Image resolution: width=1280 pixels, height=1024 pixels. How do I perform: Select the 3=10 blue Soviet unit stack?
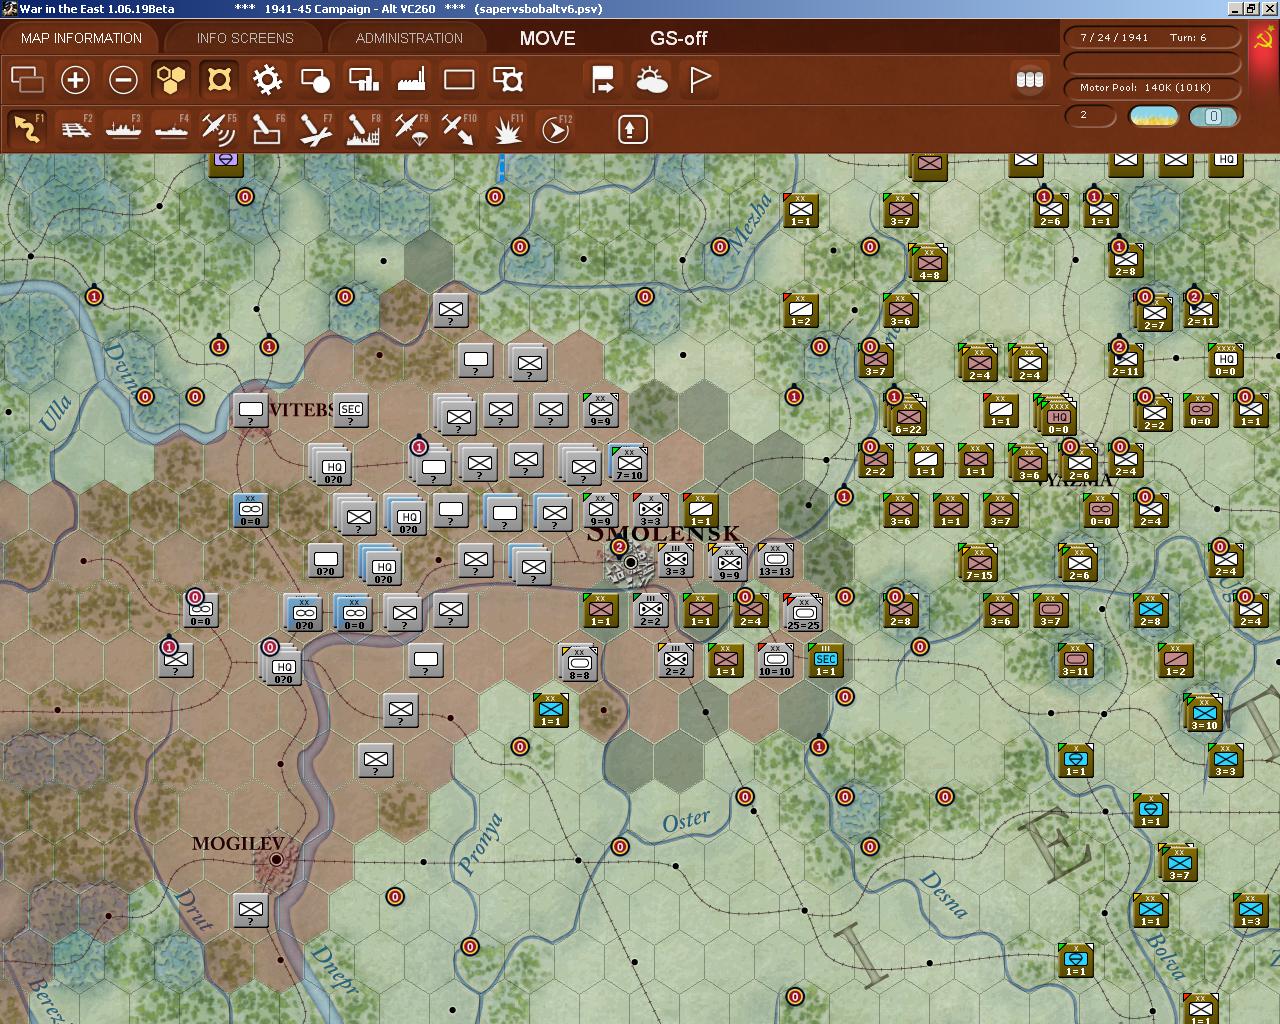point(1203,711)
